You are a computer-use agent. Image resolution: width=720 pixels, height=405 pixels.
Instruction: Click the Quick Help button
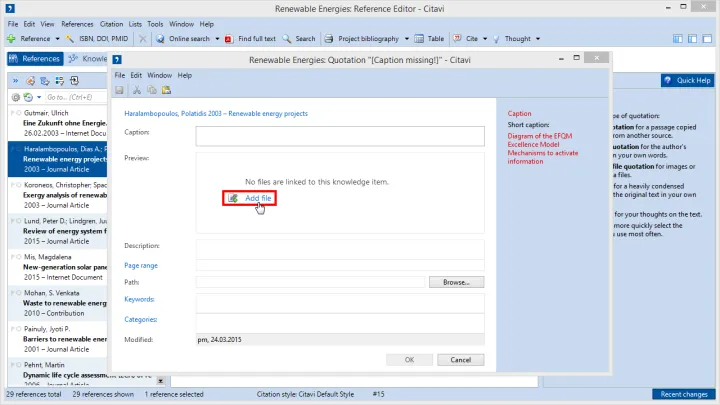coord(687,80)
